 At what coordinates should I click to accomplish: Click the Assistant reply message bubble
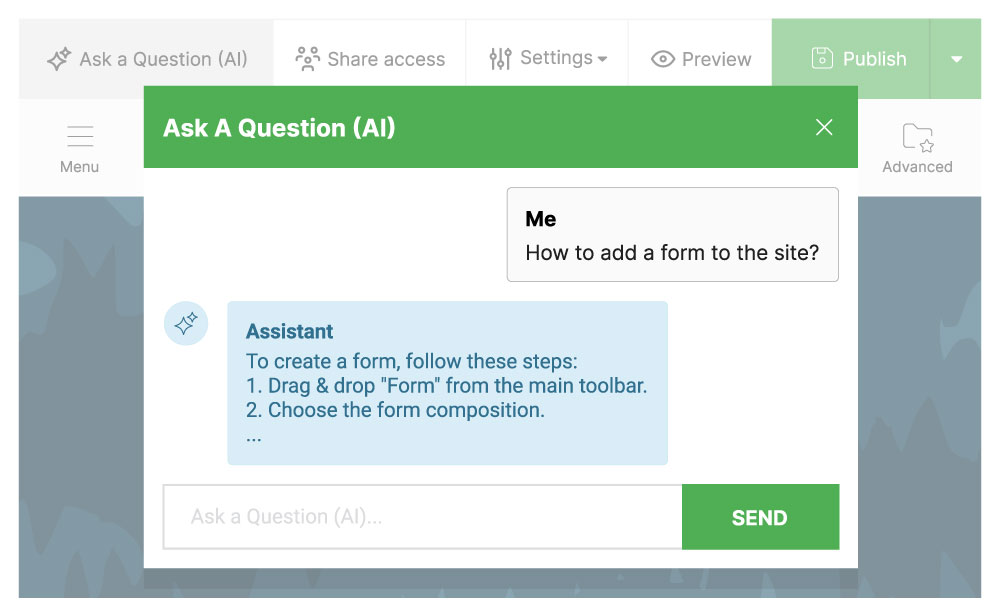tap(447, 383)
